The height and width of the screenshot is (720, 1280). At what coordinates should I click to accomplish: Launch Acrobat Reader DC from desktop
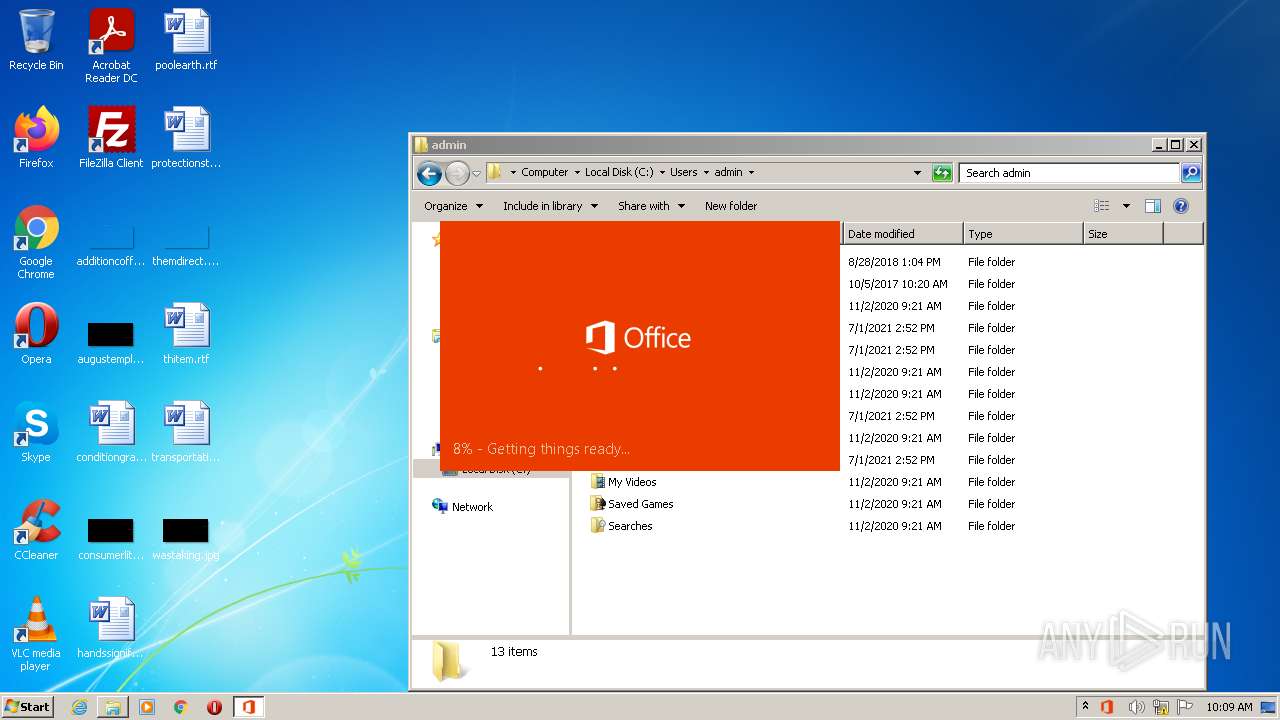tap(111, 46)
